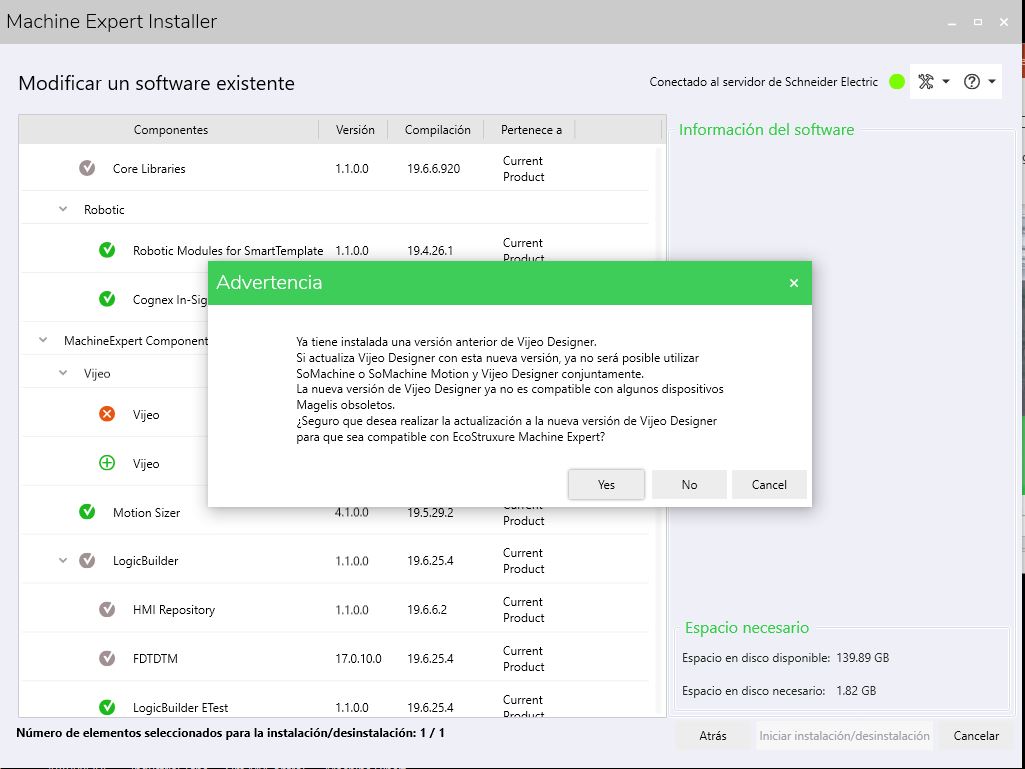Minimize the Machine Expert Installer window
The height and width of the screenshot is (769, 1025).
[x=952, y=22]
